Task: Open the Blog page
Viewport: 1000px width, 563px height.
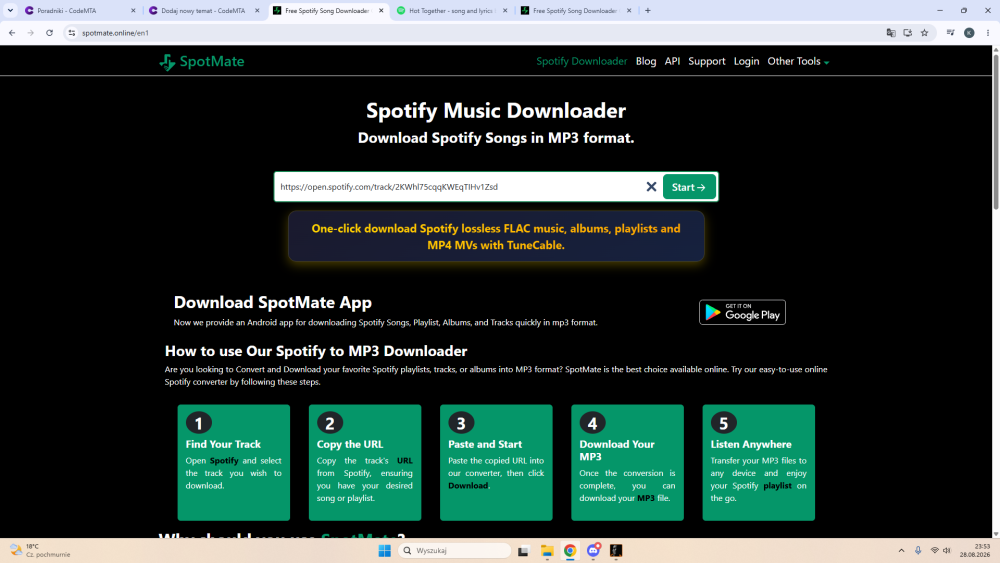Action: point(645,61)
